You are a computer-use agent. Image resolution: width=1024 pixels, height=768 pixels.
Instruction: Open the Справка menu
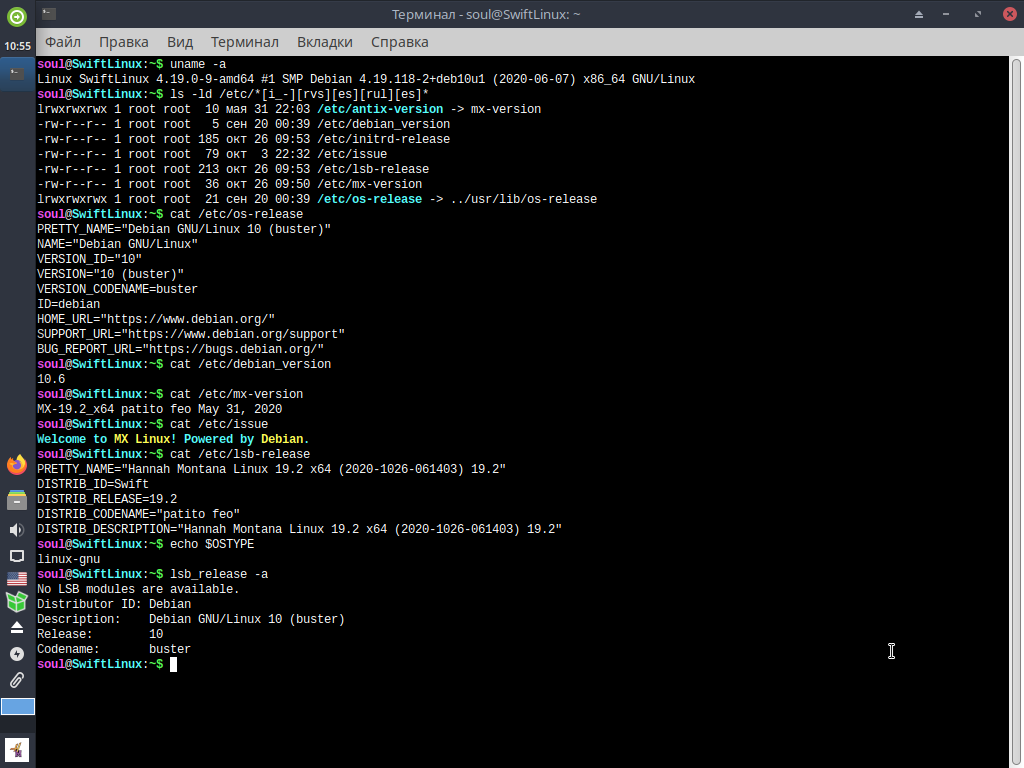click(x=400, y=42)
